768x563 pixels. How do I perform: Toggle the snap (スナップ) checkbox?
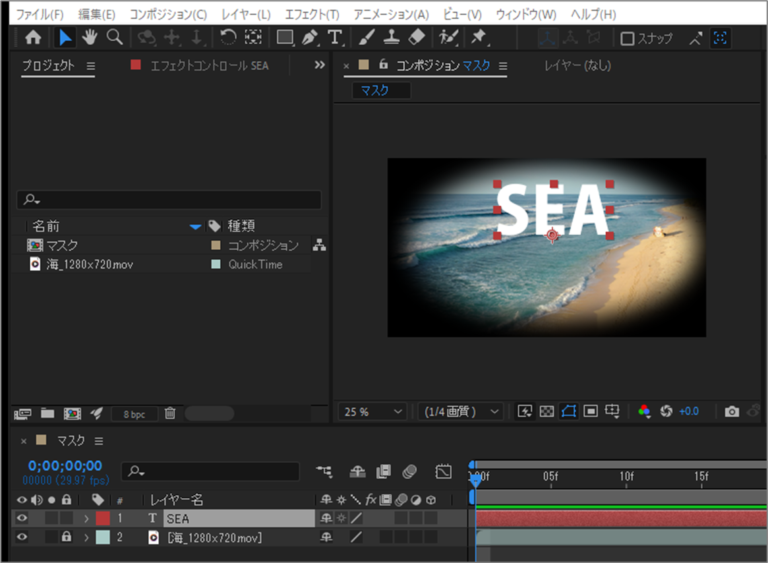pos(627,38)
